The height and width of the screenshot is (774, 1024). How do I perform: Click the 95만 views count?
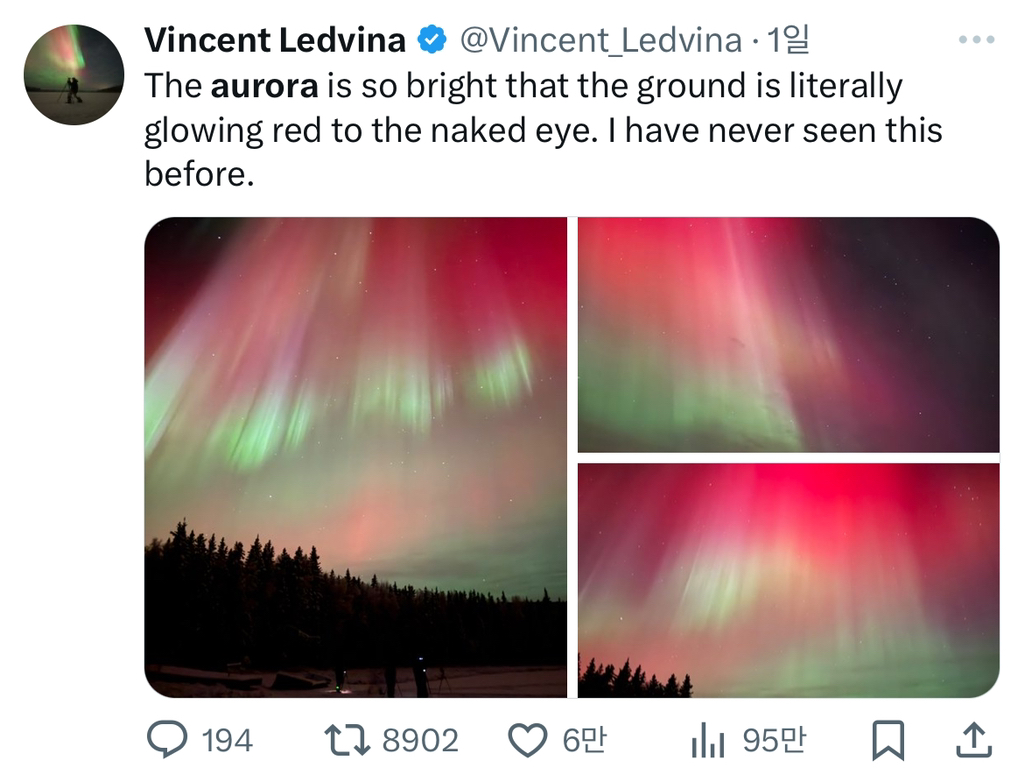pos(774,741)
